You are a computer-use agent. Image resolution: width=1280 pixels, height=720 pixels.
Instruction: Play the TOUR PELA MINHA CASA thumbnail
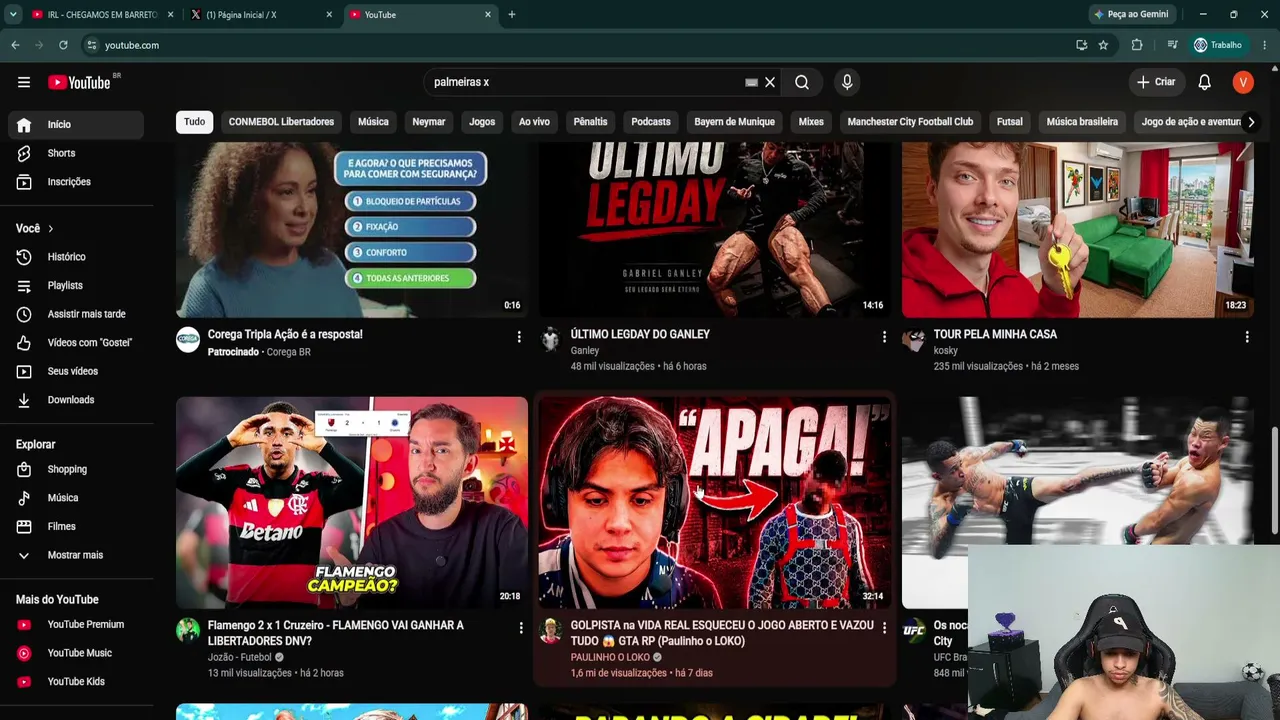(x=1078, y=230)
